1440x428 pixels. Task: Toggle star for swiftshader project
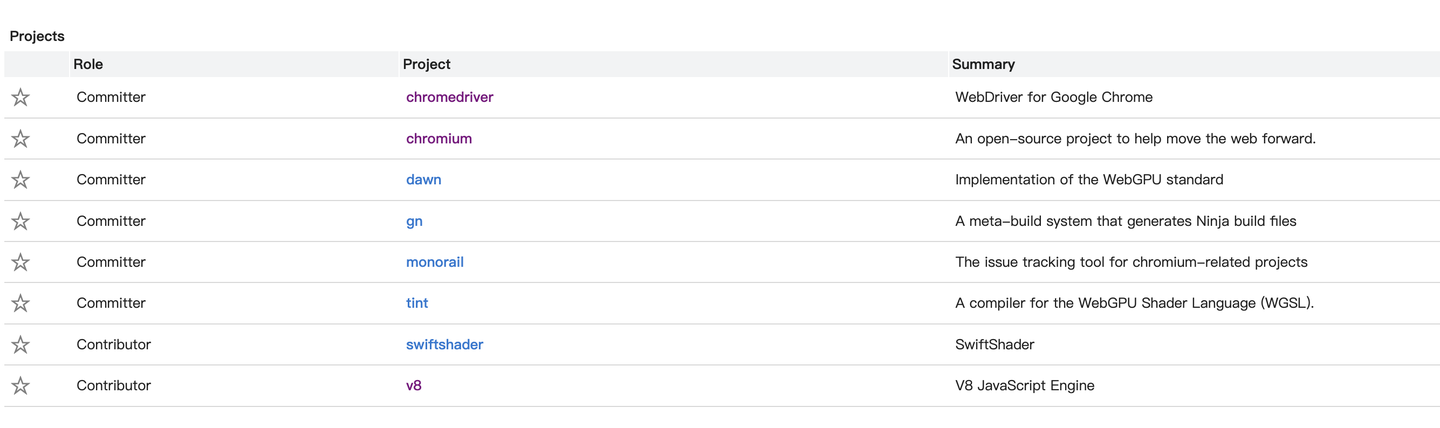pyautogui.click(x=20, y=345)
